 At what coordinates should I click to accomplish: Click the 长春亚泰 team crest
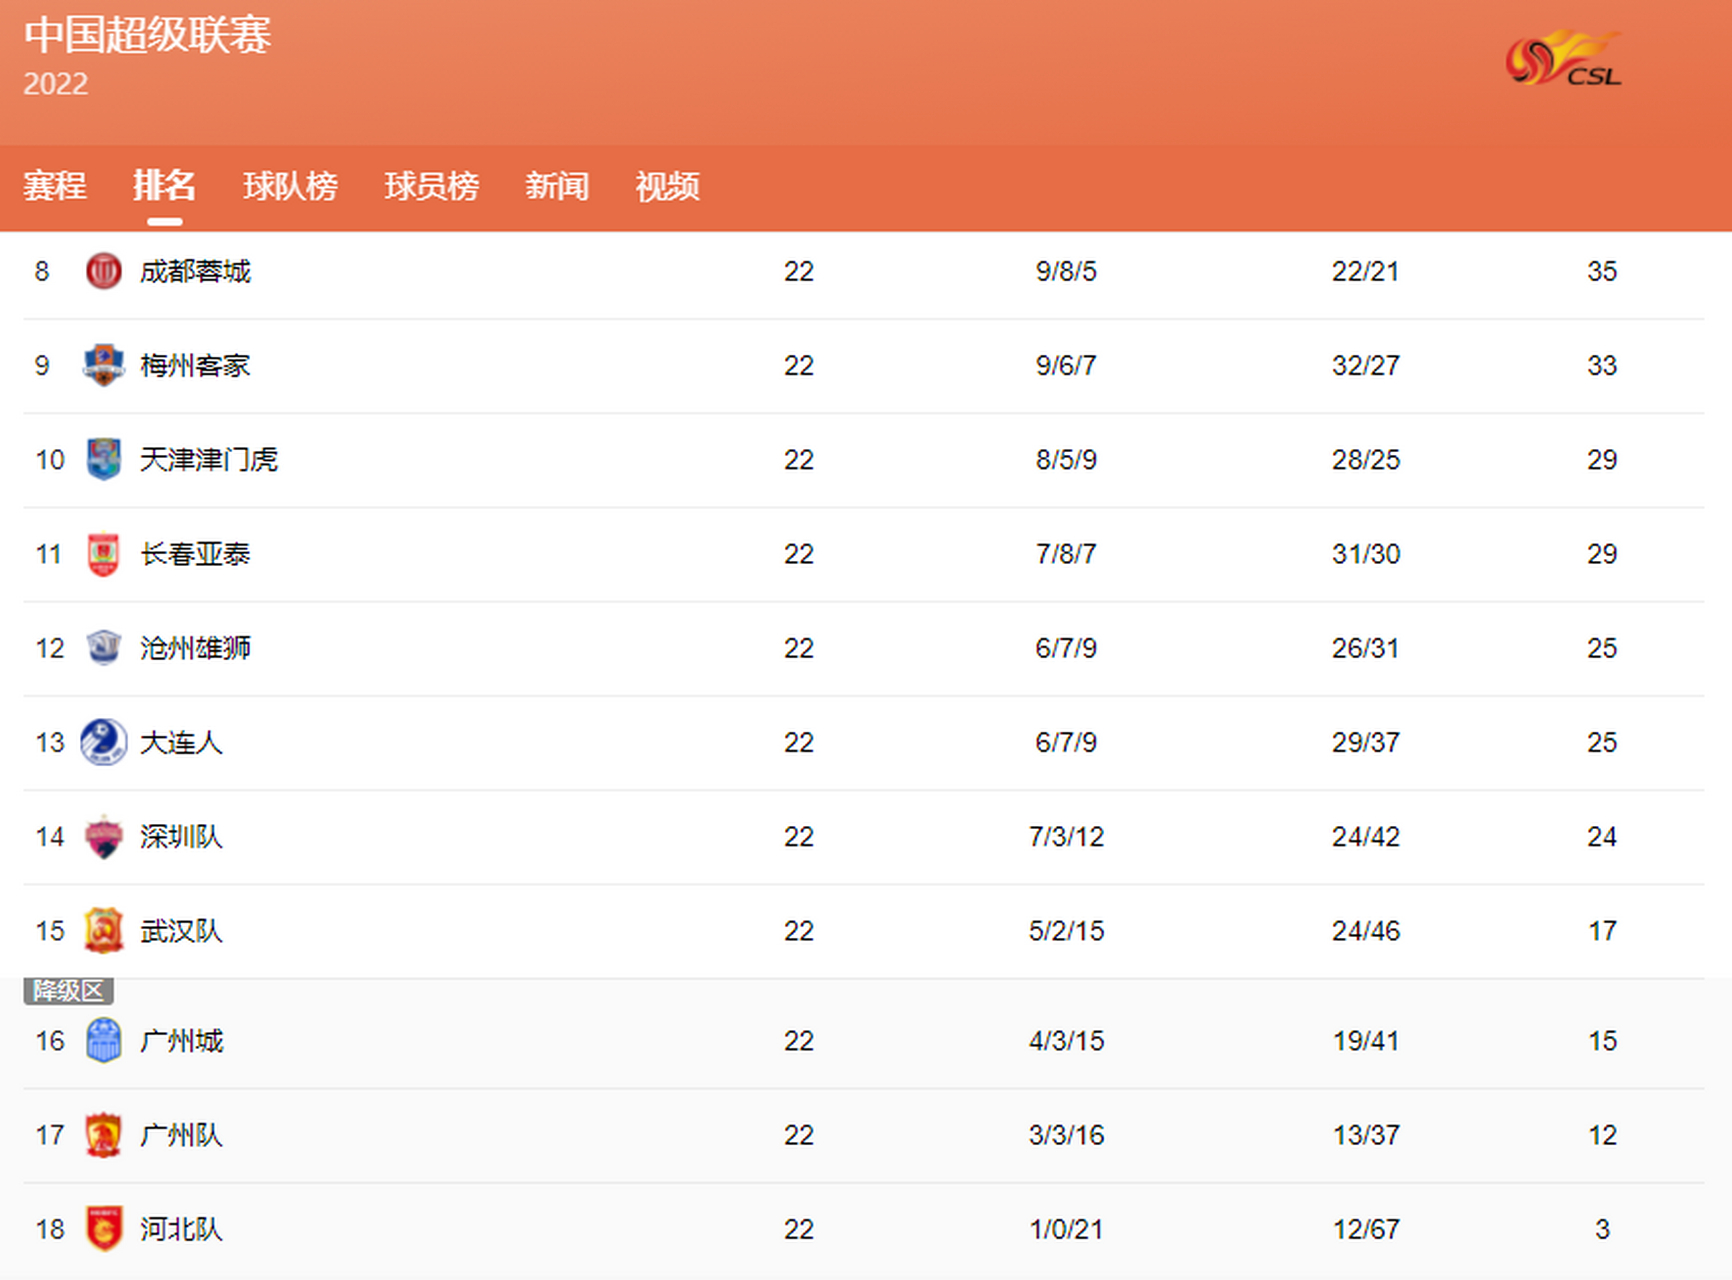pos(103,554)
